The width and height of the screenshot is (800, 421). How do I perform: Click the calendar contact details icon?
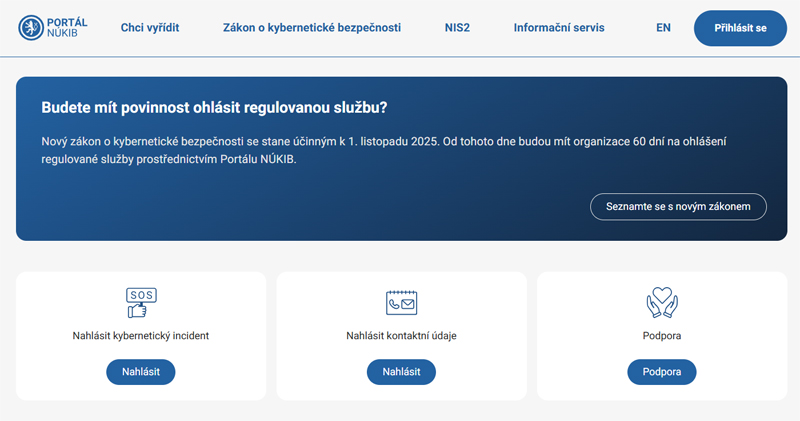[x=402, y=303]
